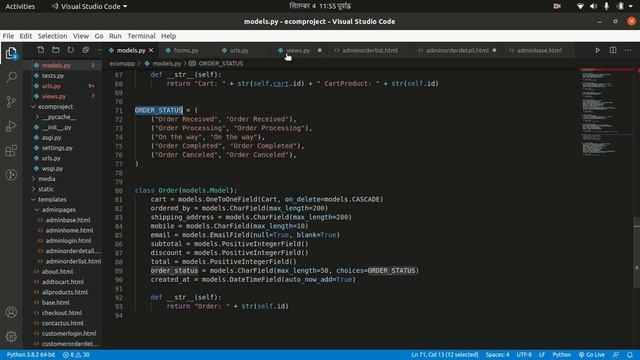Click the UTF-8 encoding selector
Screen dimensions: 640x360
524,355
